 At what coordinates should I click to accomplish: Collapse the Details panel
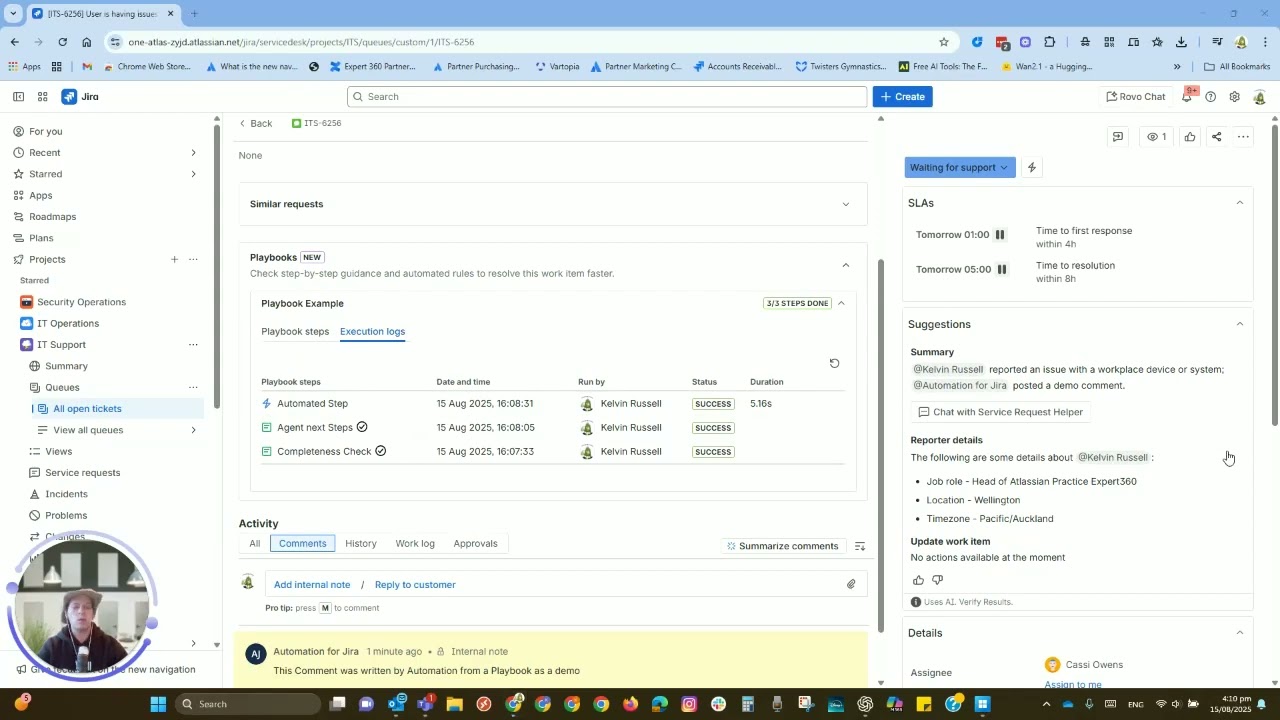[1240, 633]
